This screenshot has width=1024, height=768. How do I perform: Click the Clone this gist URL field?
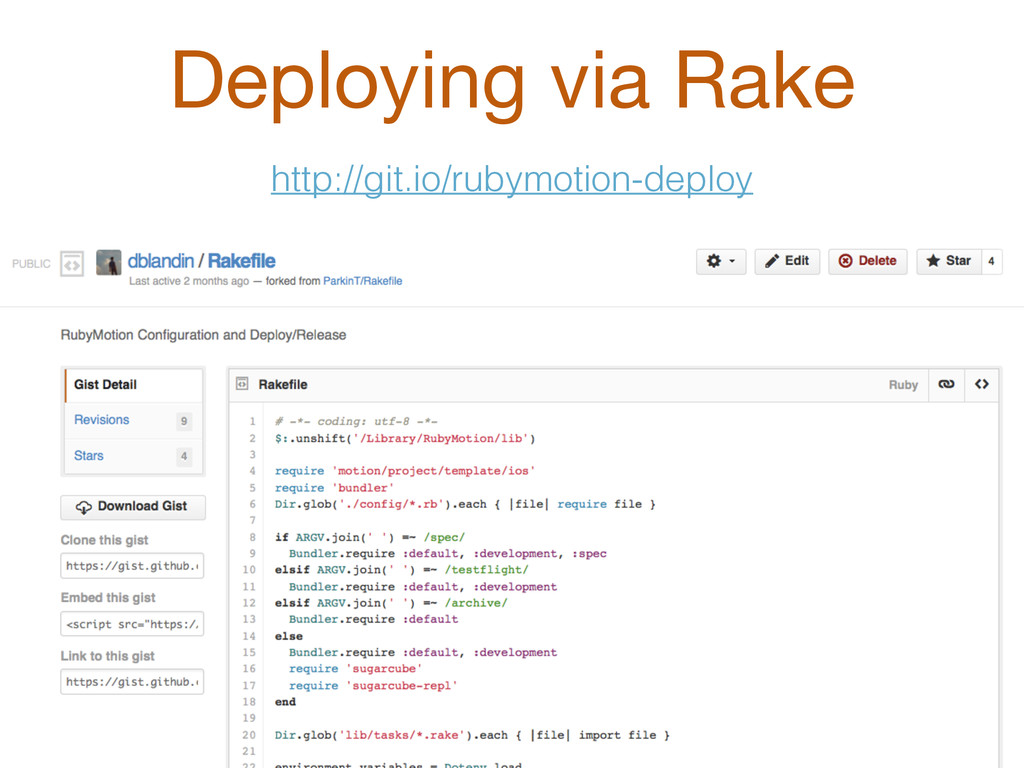pos(132,566)
